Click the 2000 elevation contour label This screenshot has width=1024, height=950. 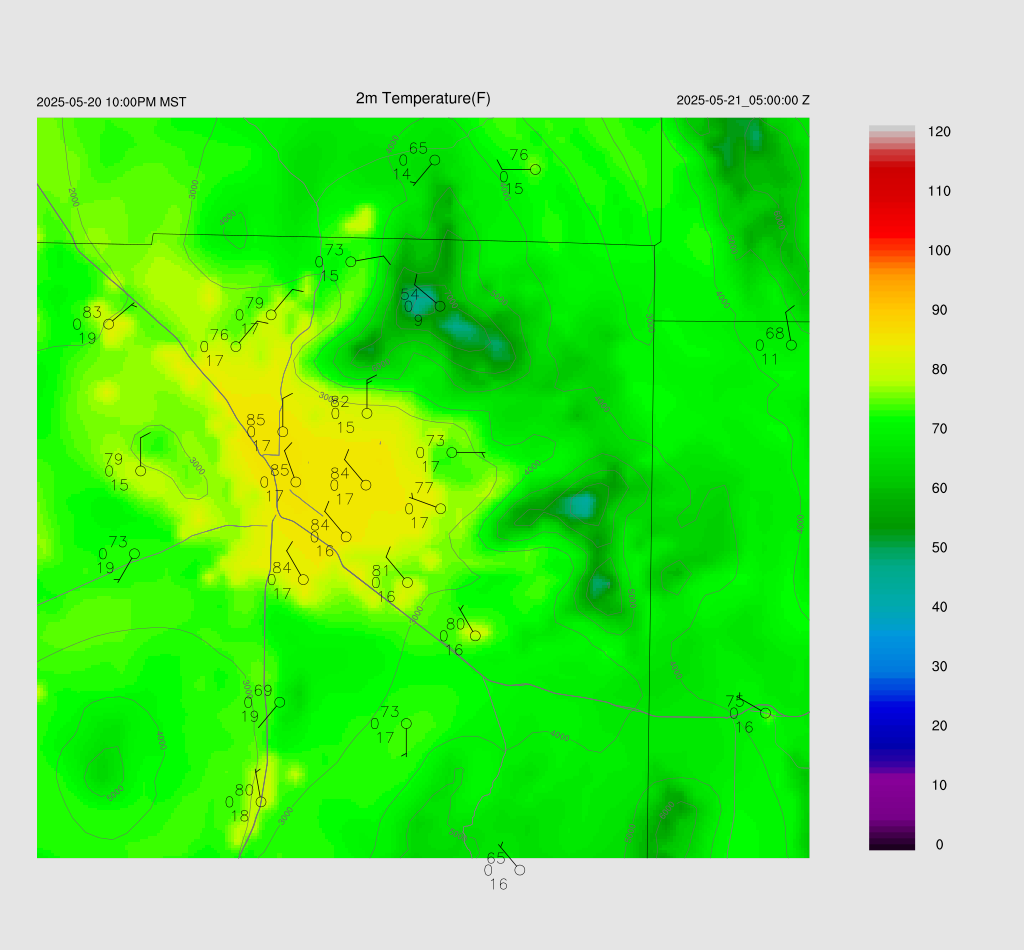click(x=73, y=197)
